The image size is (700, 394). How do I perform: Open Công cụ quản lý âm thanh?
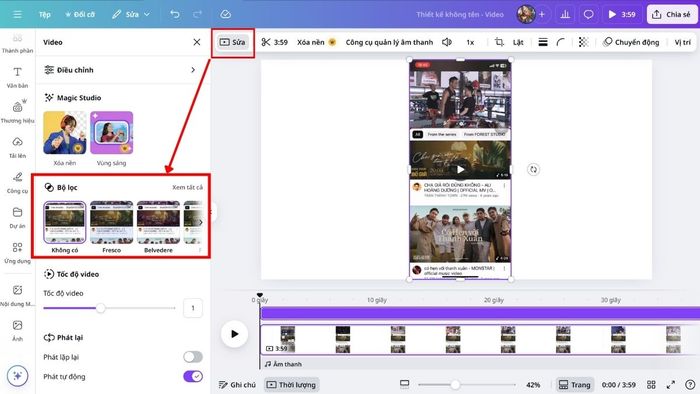[x=389, y=42]
